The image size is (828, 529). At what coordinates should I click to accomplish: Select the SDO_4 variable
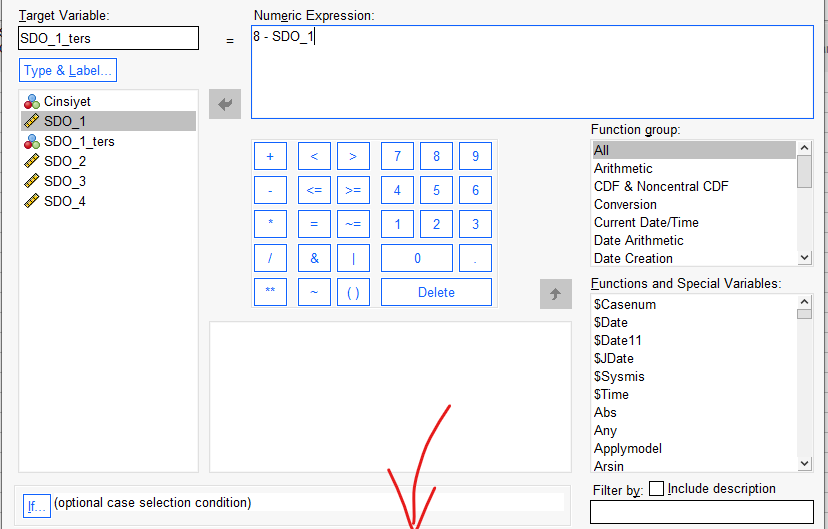[x=108, y=201]
